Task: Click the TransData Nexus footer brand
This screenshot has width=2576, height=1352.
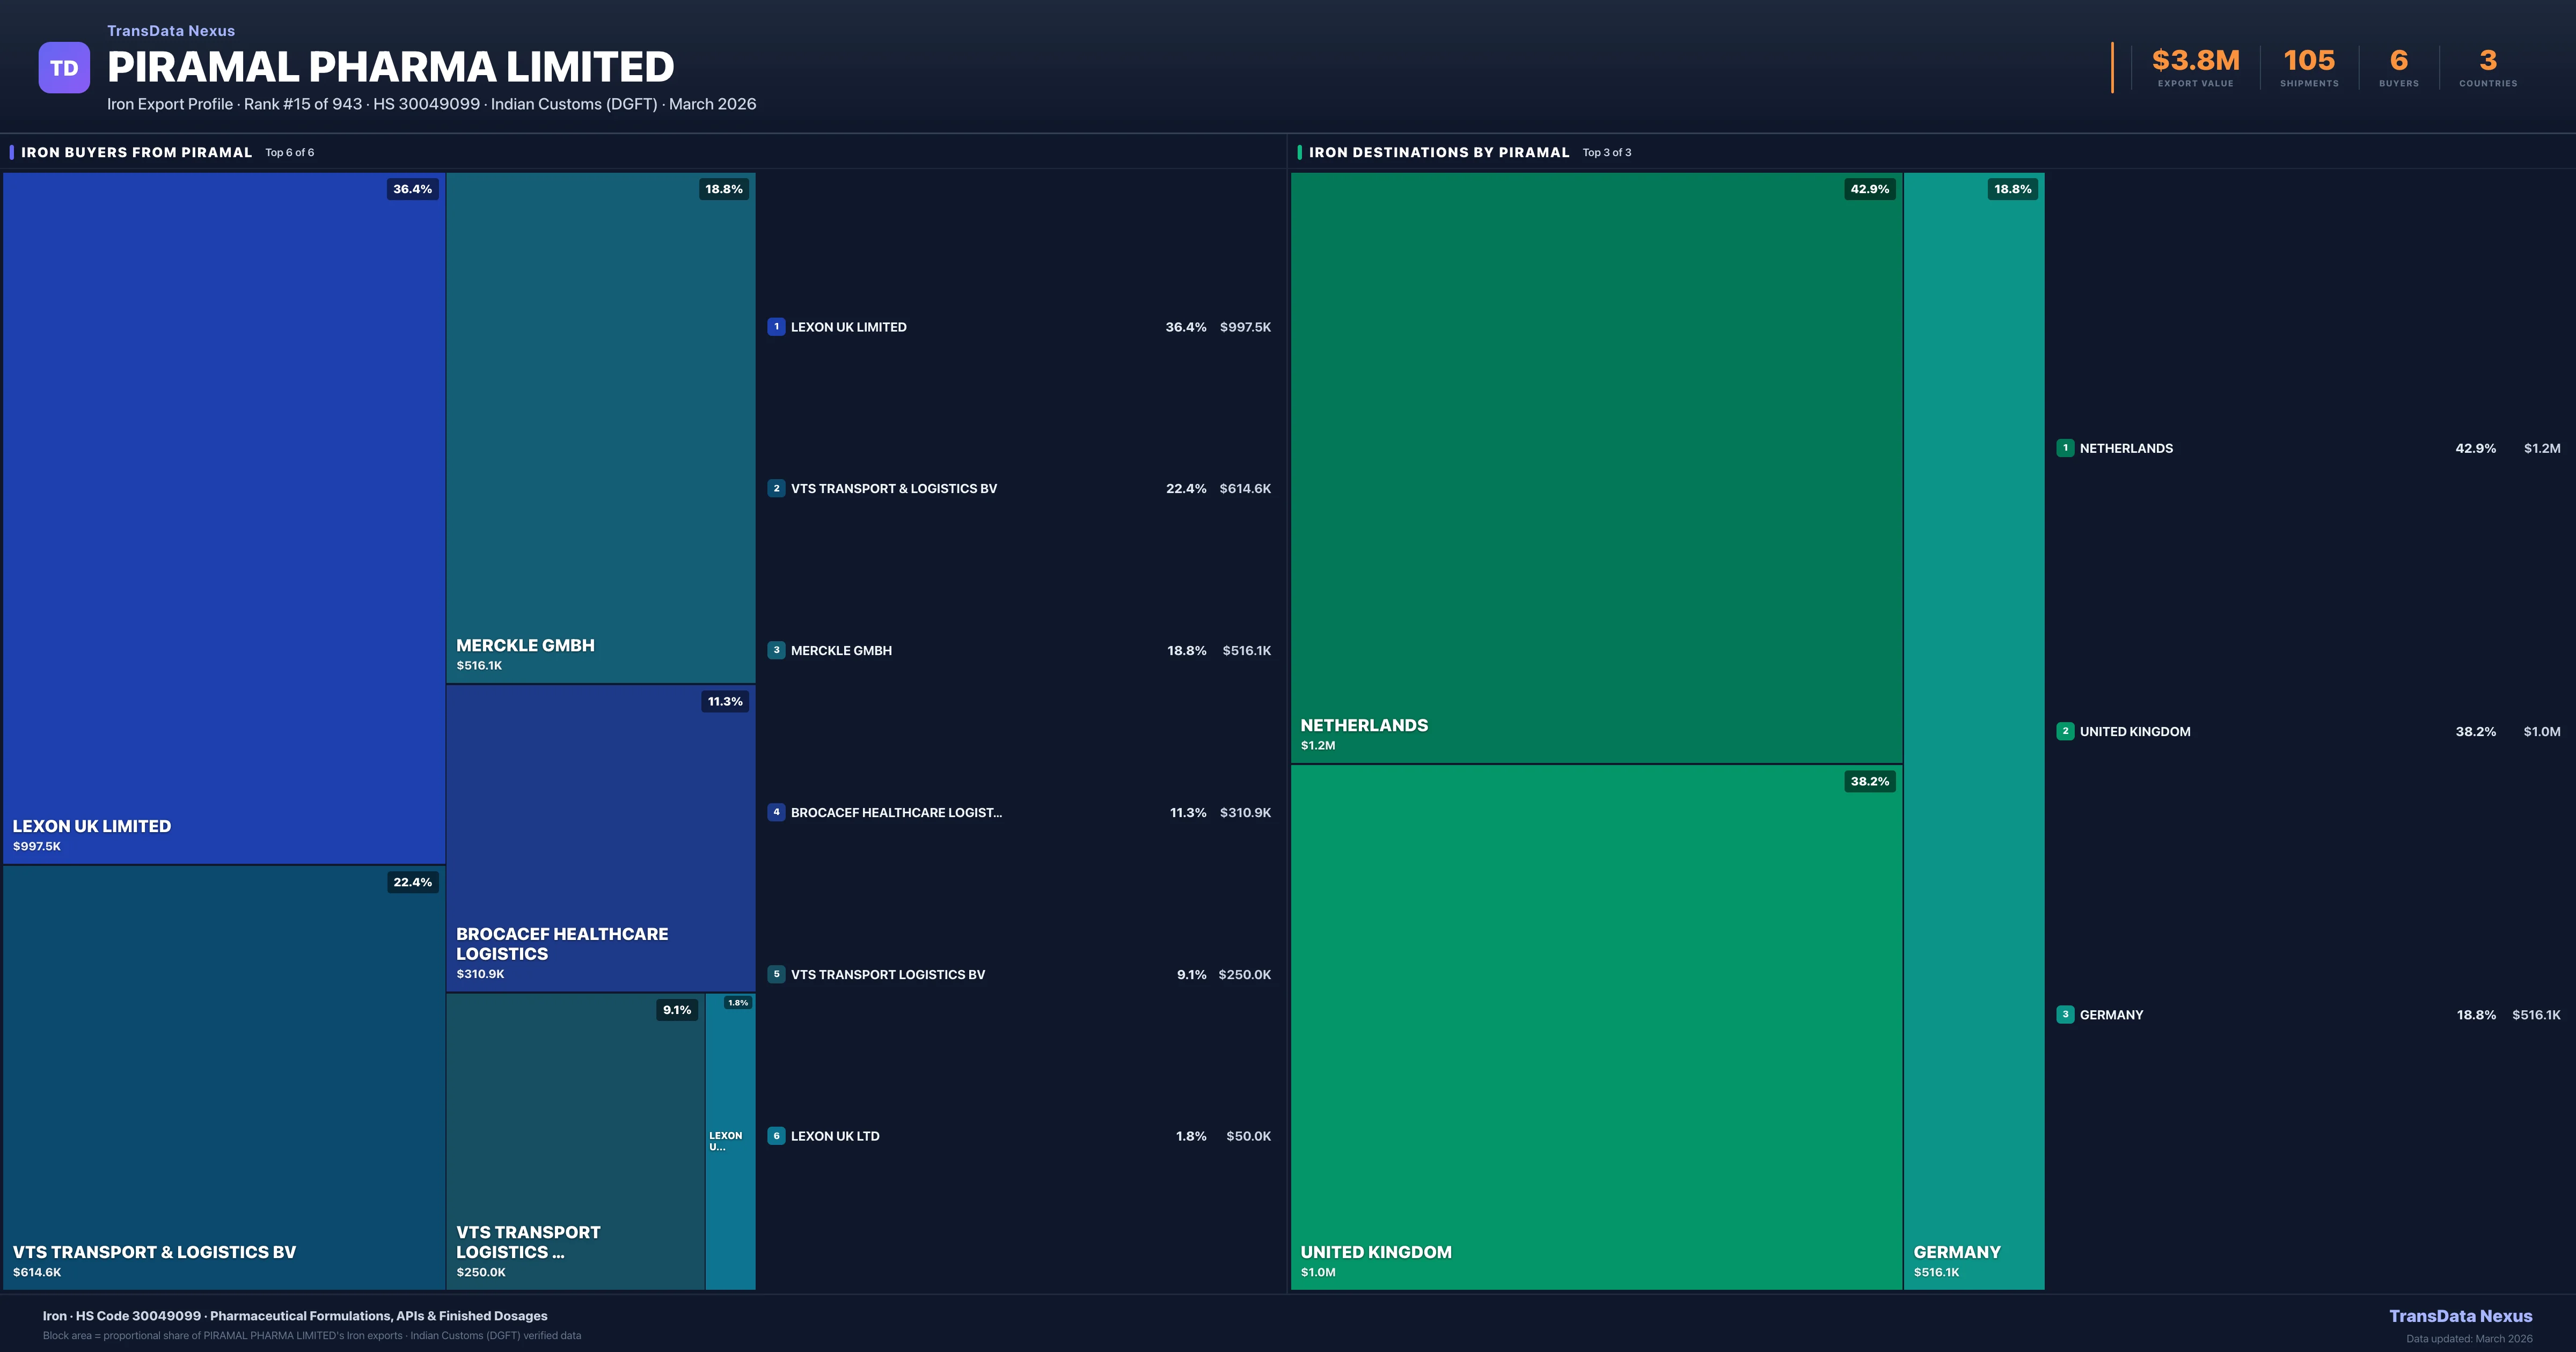Action: pos(2460,1316)
